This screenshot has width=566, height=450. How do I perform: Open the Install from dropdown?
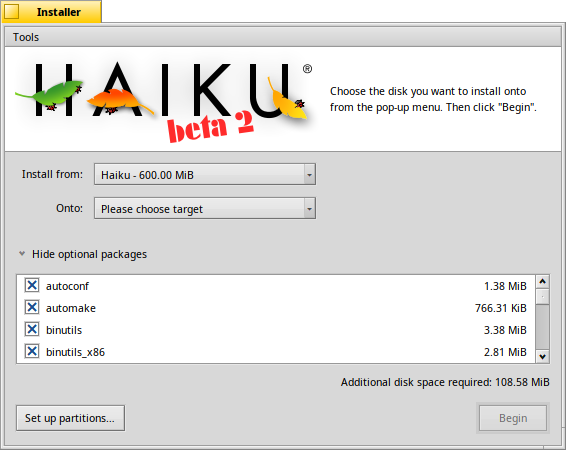205,175
